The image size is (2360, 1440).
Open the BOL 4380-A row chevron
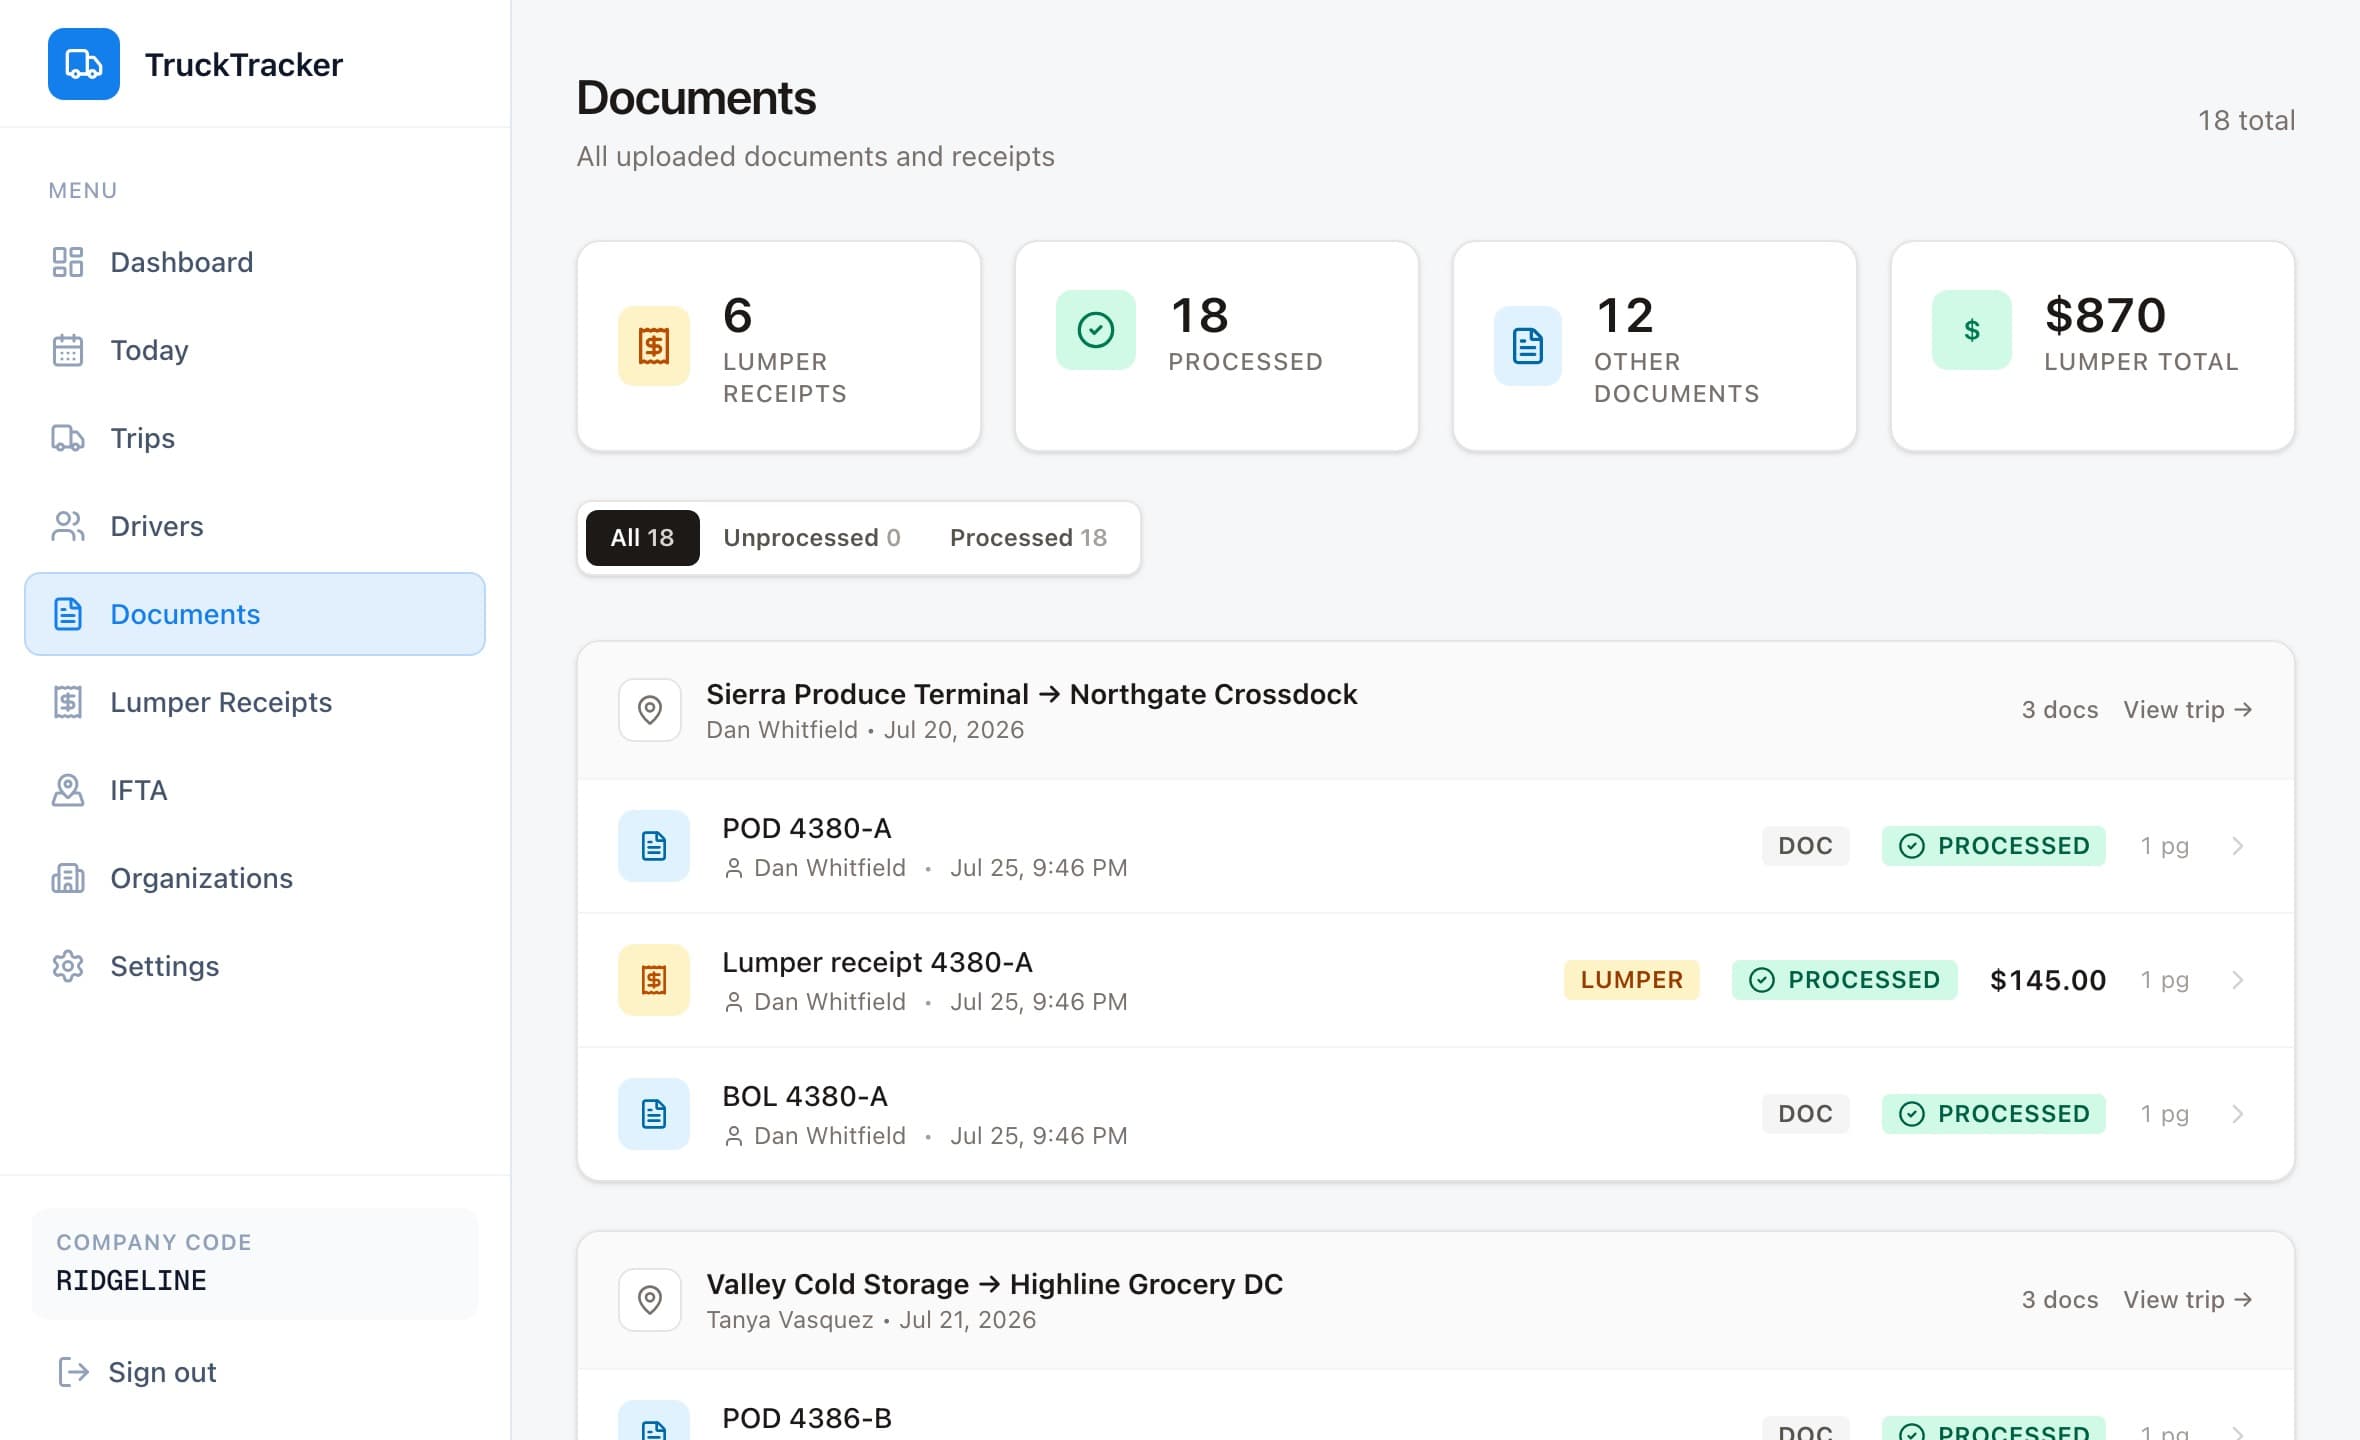(2238, 1114)
